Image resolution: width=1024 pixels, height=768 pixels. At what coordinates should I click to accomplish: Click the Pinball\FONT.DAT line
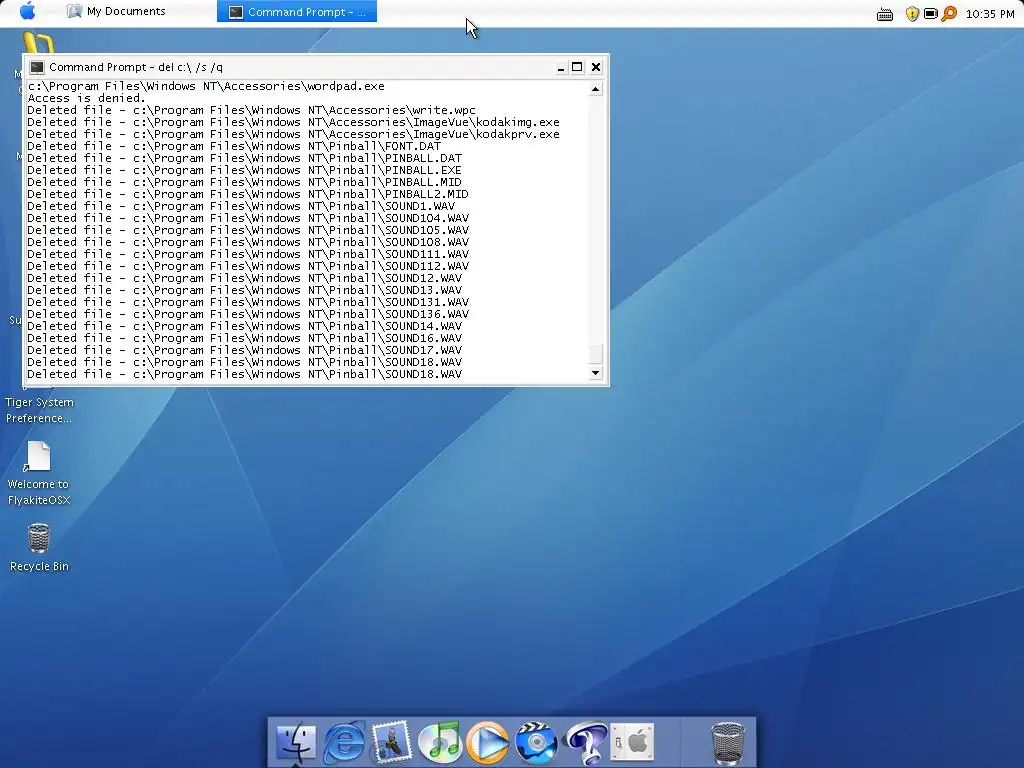pyautogui.click(x=234, y=146)
